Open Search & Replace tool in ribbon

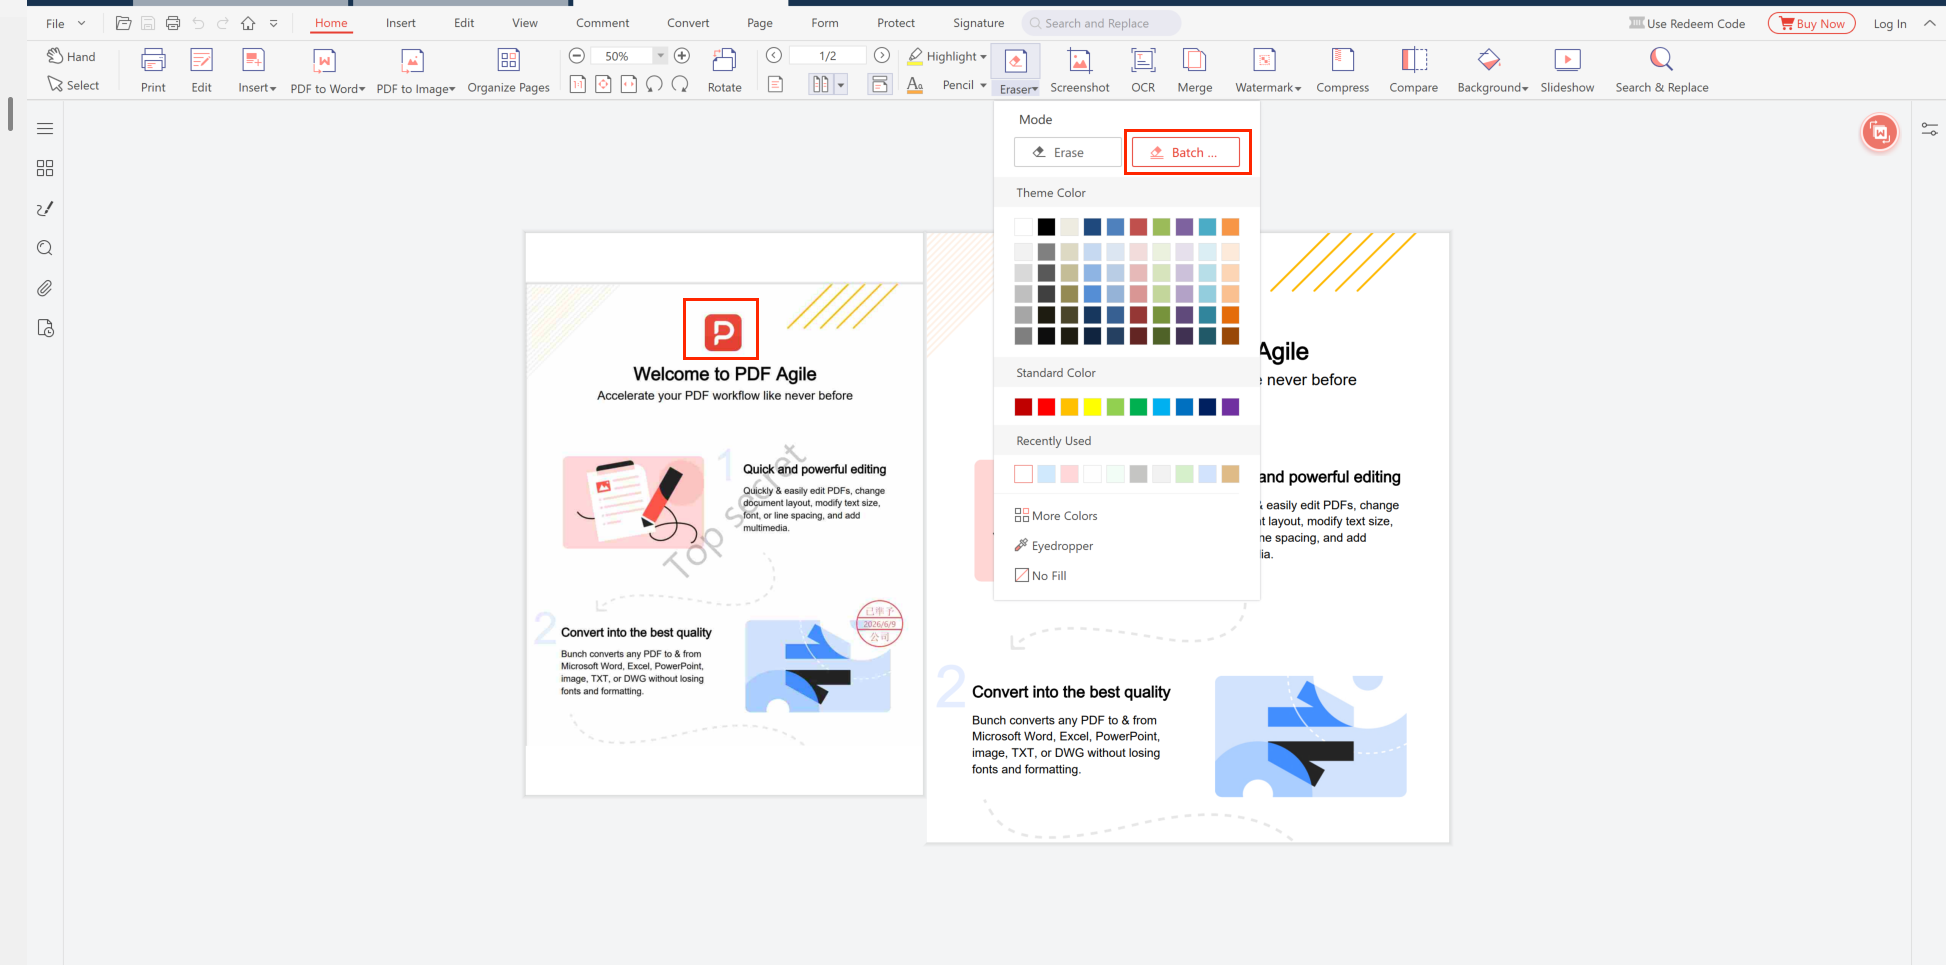(x=1662, y=70)
